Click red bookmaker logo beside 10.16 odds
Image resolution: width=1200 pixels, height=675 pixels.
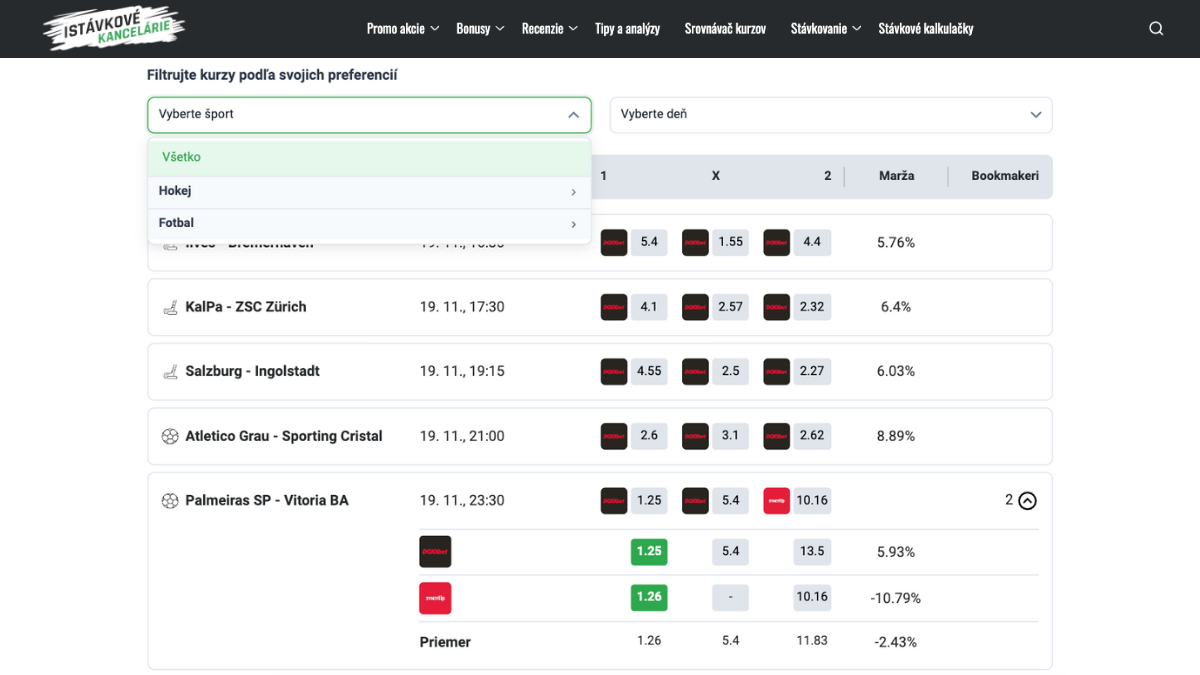click(777, 501)
